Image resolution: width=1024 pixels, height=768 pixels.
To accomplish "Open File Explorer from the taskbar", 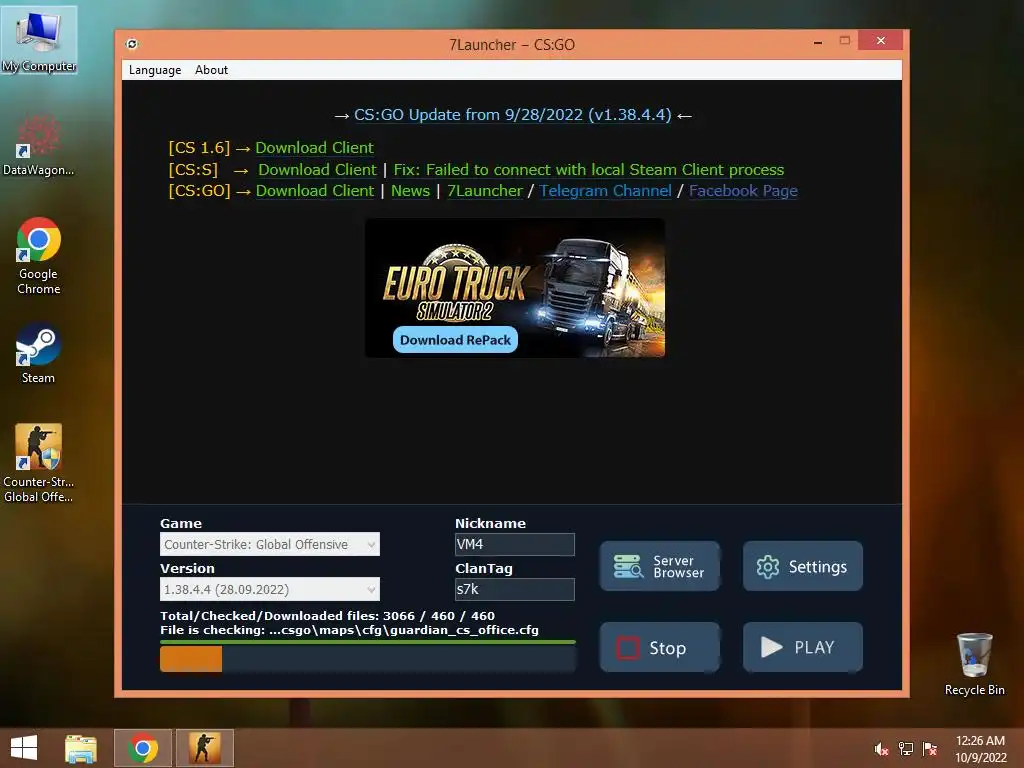I will [81, 748].
